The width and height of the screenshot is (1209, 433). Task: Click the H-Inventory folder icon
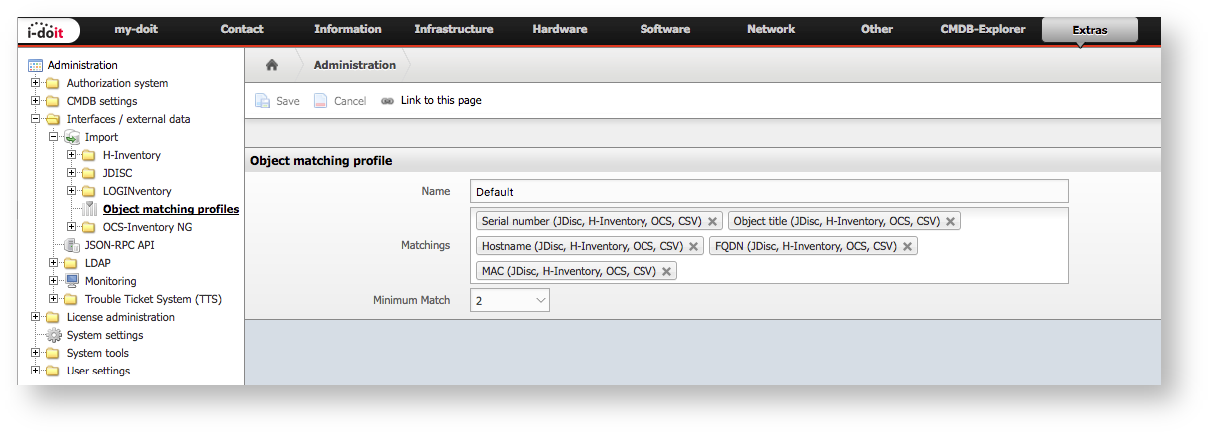point(89,155)
